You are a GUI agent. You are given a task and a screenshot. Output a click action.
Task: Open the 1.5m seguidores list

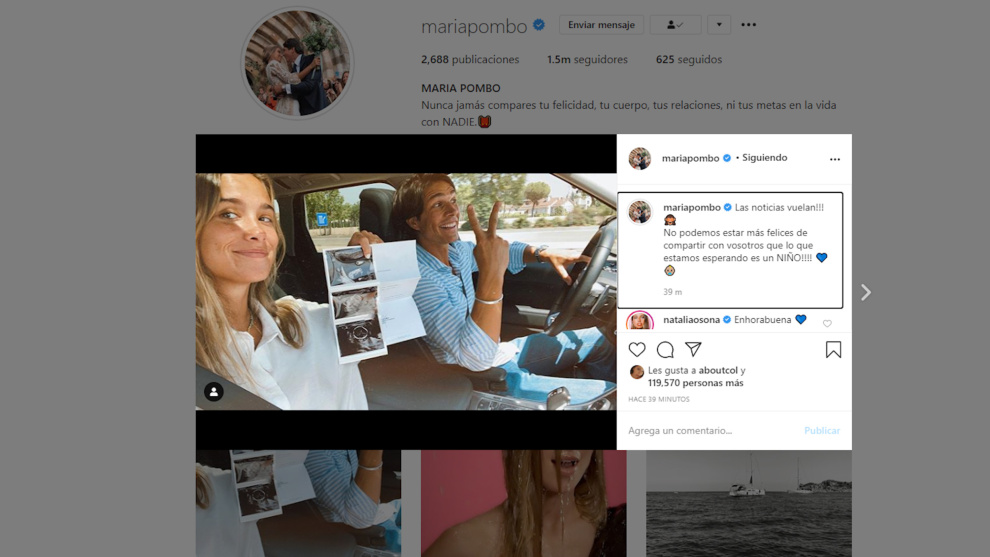click(587, 59)
